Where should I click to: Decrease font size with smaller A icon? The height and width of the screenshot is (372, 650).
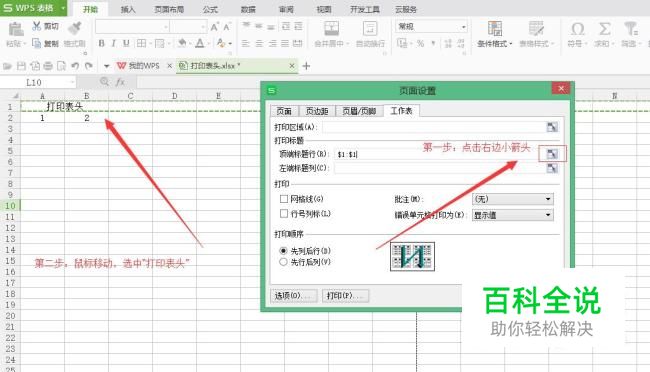(227, 27)
